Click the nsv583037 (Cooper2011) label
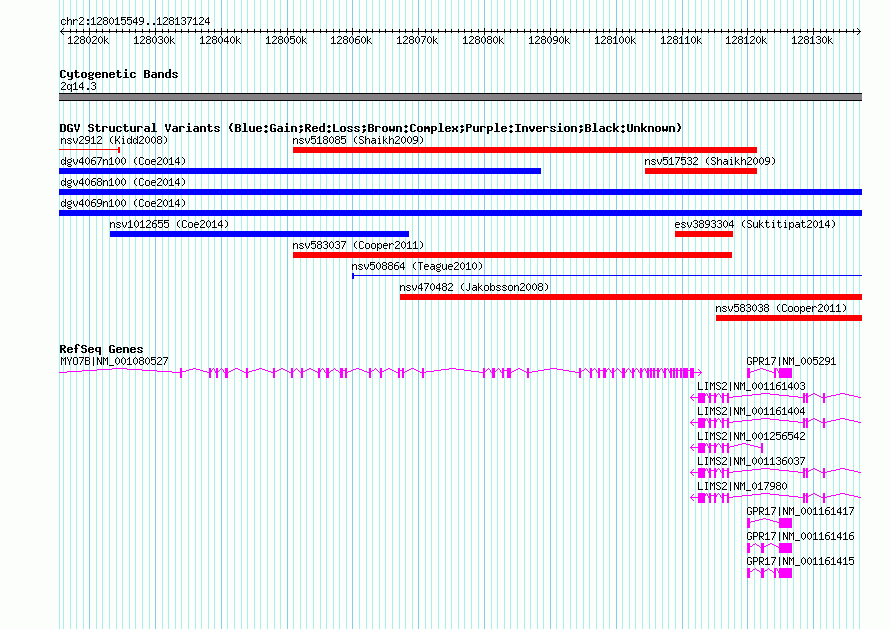This screenshot has height=629, width=890. [x=358, y=245]
